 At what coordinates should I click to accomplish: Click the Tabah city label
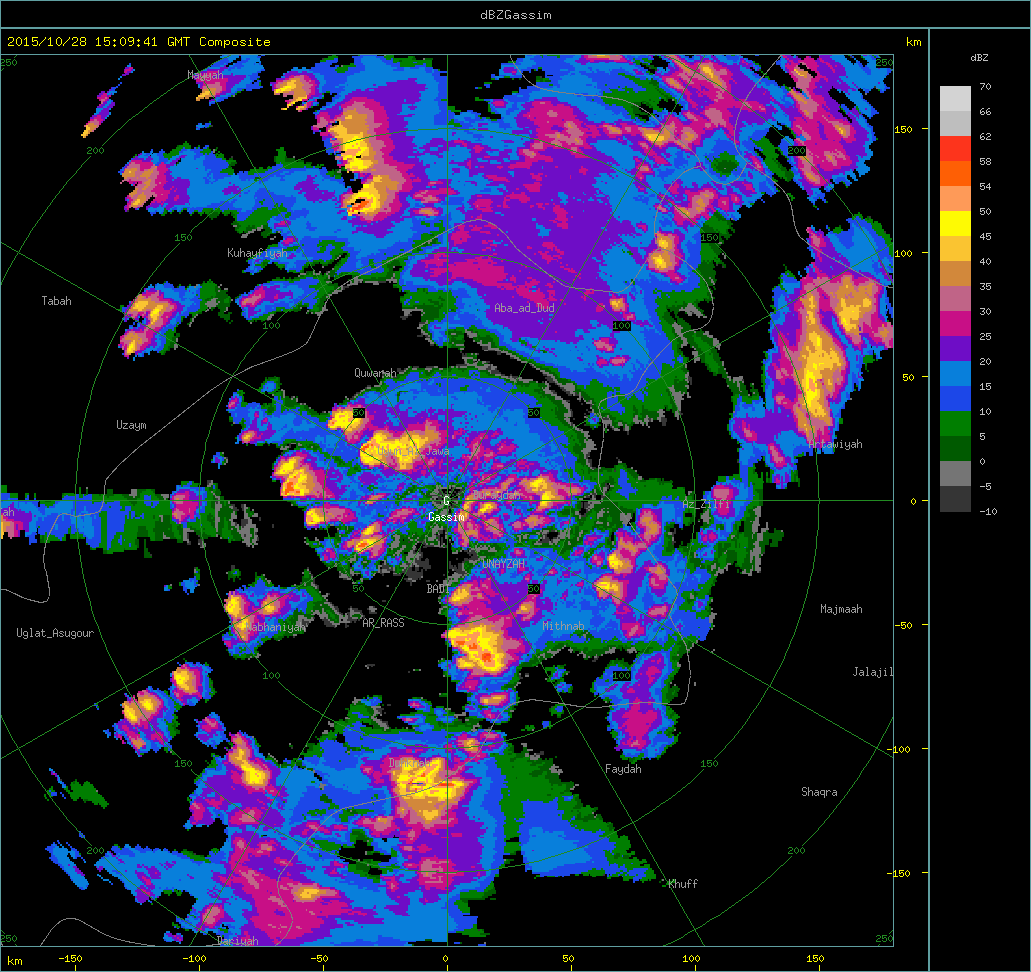click(57, 301)
